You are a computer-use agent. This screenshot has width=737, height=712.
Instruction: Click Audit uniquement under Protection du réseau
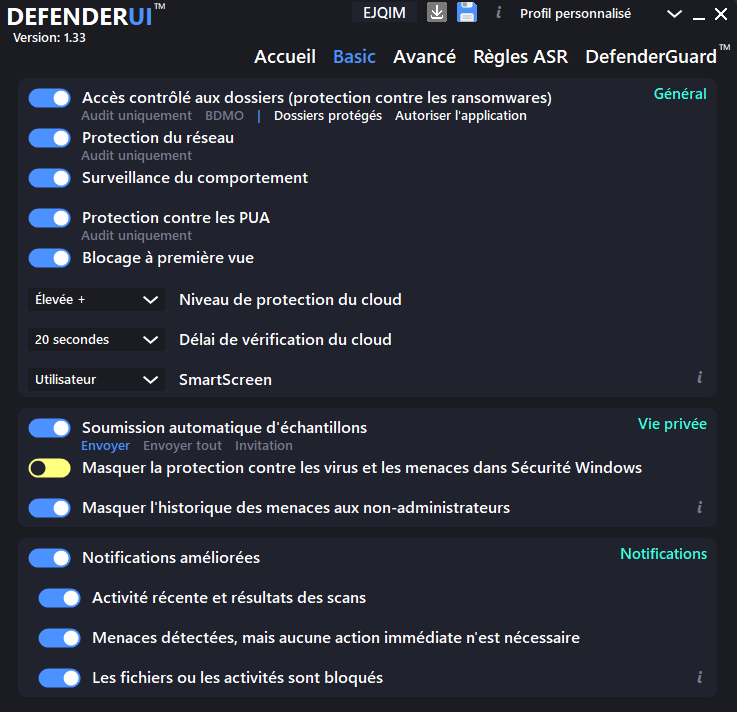[x=136, y=156]
